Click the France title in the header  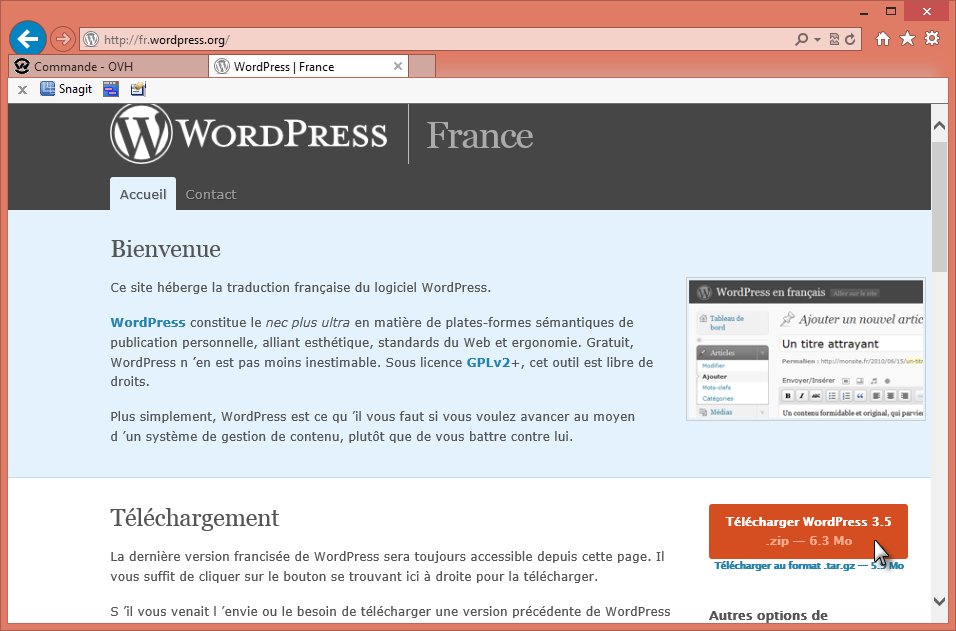pyautogui.click(x=479, y=135)
